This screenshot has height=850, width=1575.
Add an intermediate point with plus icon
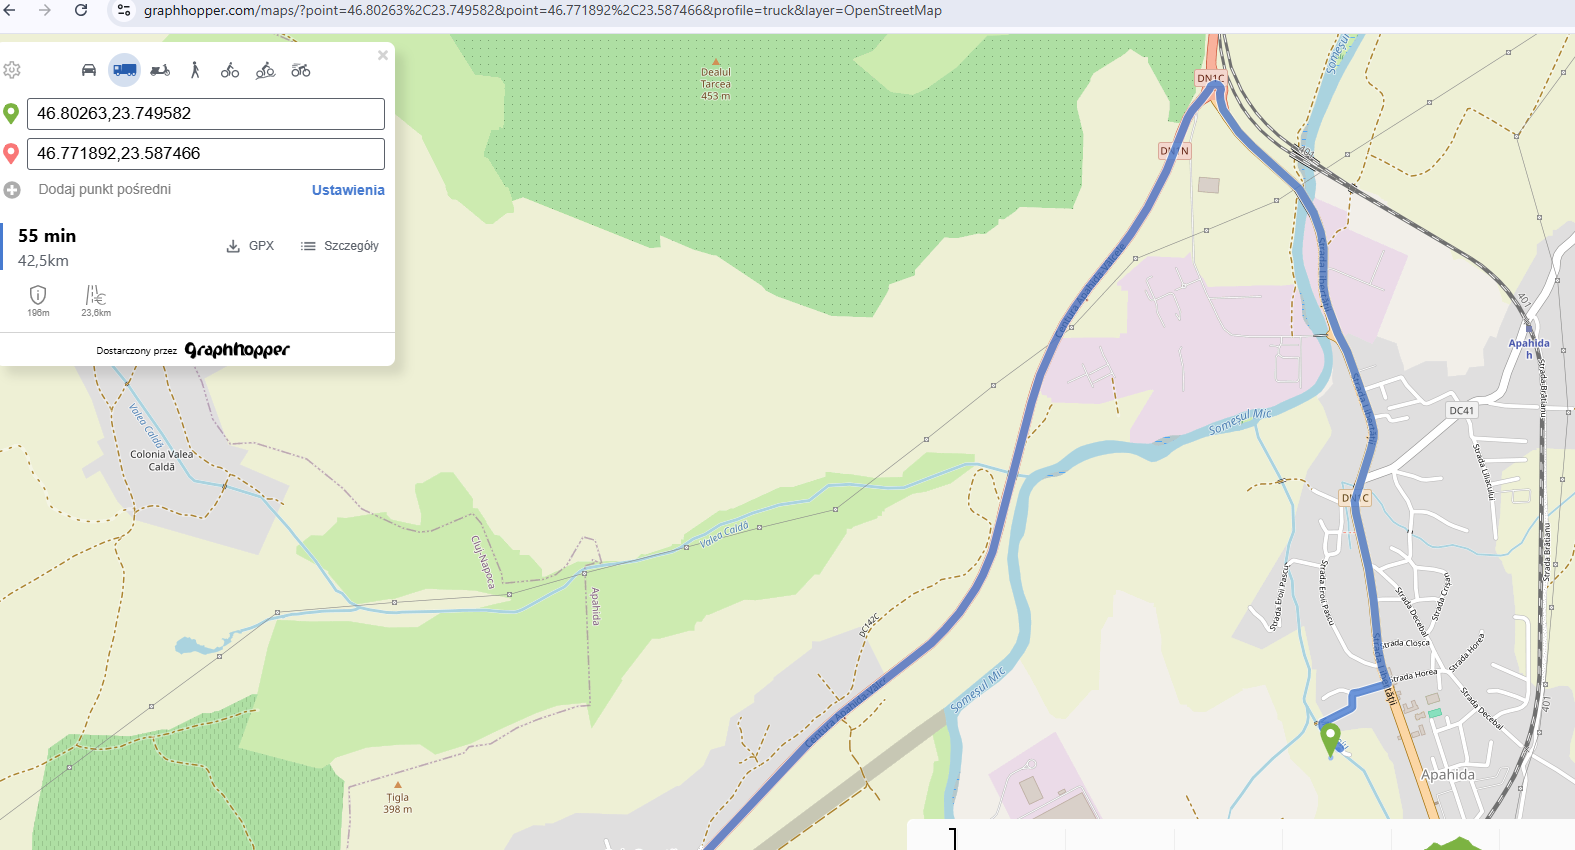tap(12, 190)
